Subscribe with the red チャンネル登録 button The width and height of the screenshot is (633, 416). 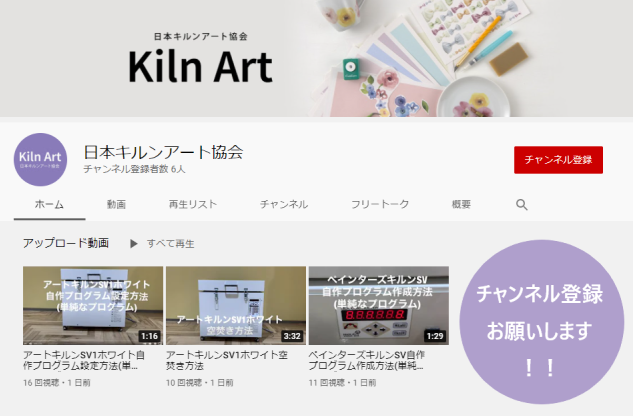[x=558, y=160]
